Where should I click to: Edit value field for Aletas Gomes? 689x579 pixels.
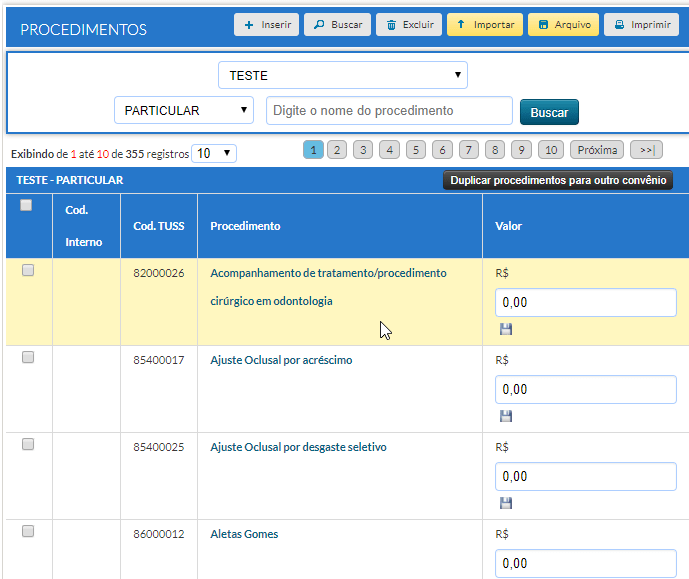[x=586, y=563]
